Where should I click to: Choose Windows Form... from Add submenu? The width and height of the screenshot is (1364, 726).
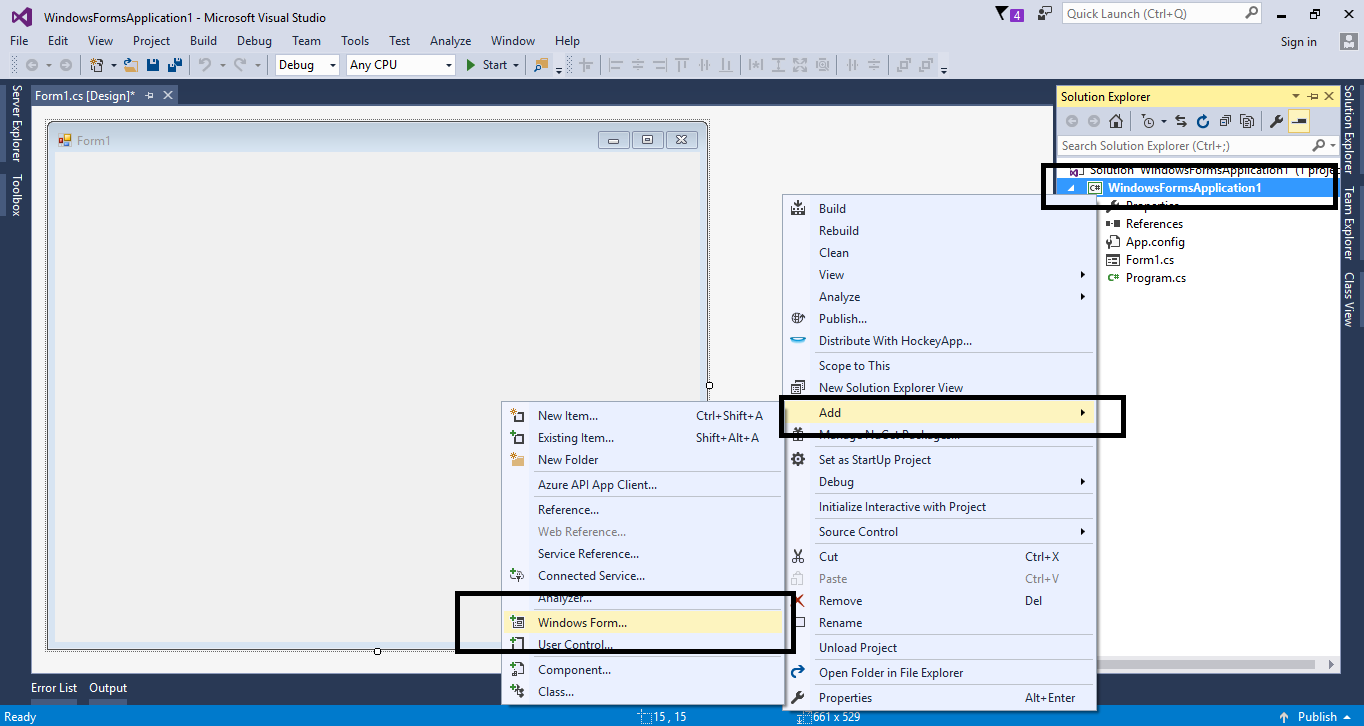(x=644, y=623)
